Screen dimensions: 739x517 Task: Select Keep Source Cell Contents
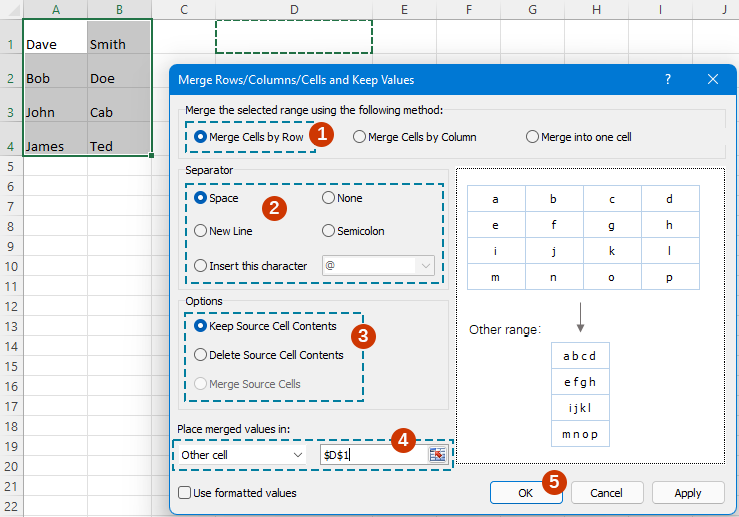(265, 326)
